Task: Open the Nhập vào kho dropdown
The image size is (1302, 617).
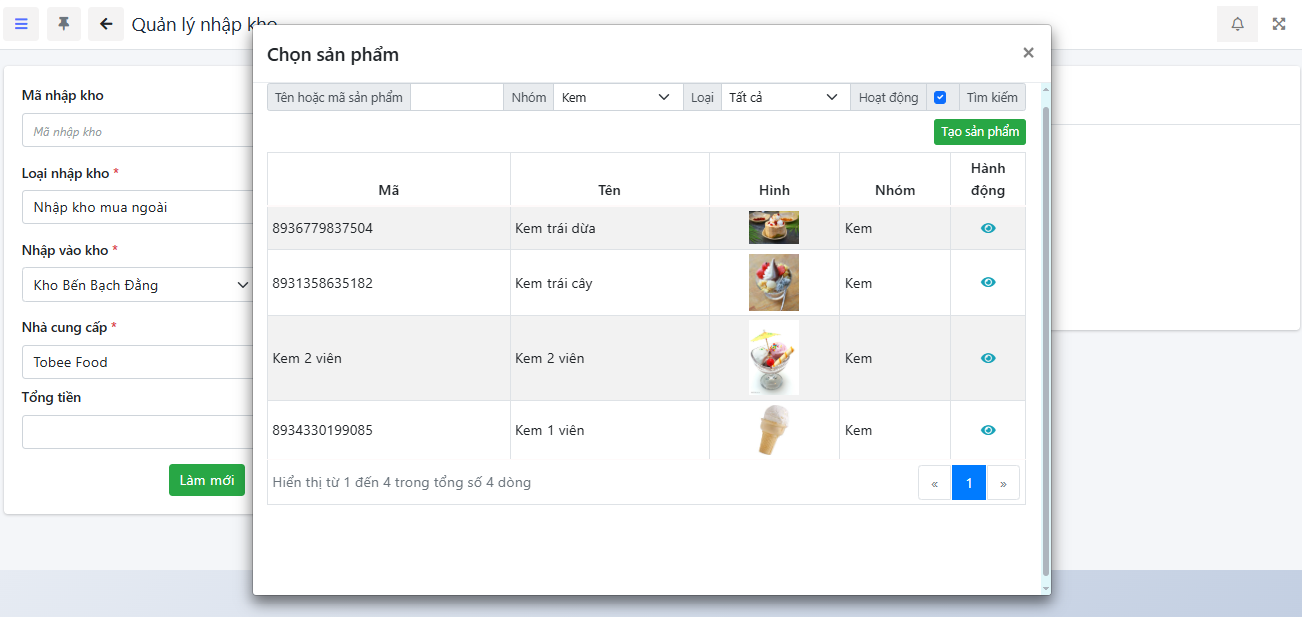Action: [x=138, y=285]
